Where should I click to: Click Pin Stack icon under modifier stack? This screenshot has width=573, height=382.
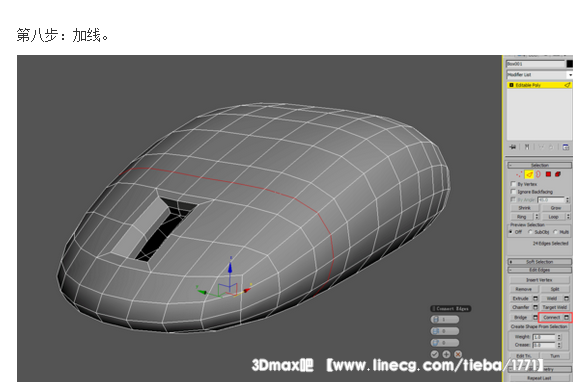click(x=513, y=147)
